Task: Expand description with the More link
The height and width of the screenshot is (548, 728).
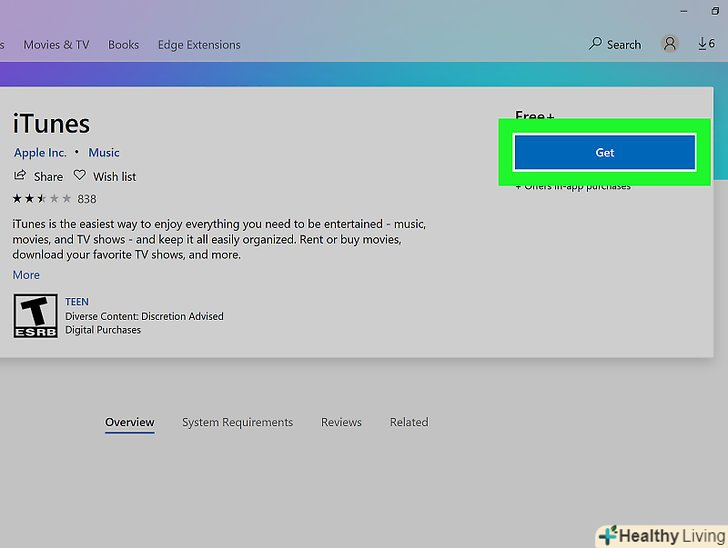Action: 26,275
